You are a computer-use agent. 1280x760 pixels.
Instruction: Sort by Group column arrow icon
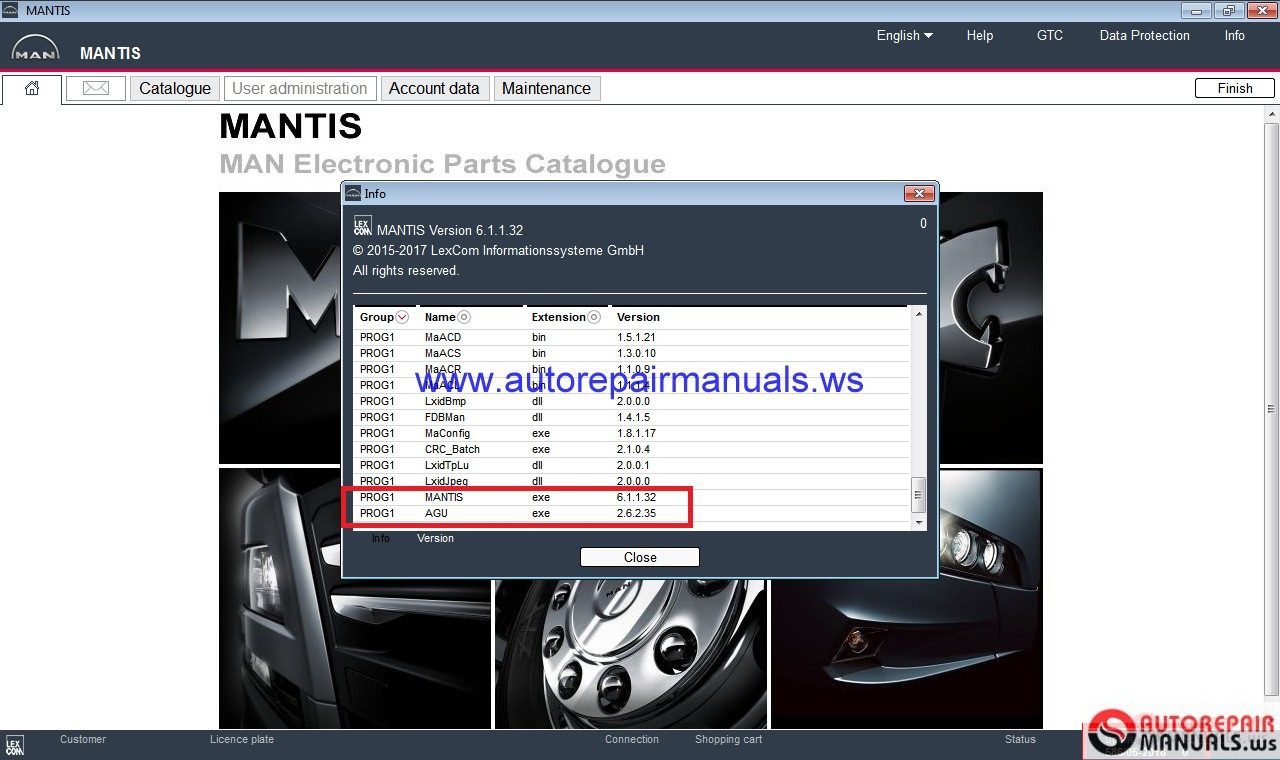click(x=402, y=317)
